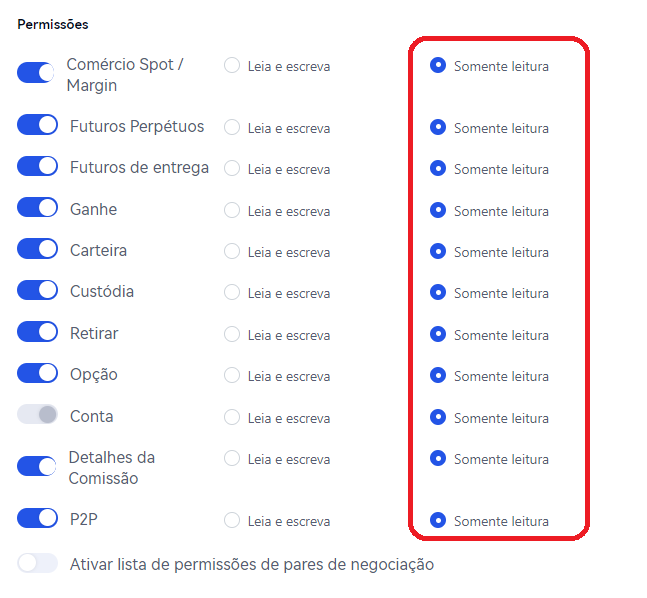647x598 pixels.
Task: Switch off the P2P permission toggle
Action: tap(37, 518)
